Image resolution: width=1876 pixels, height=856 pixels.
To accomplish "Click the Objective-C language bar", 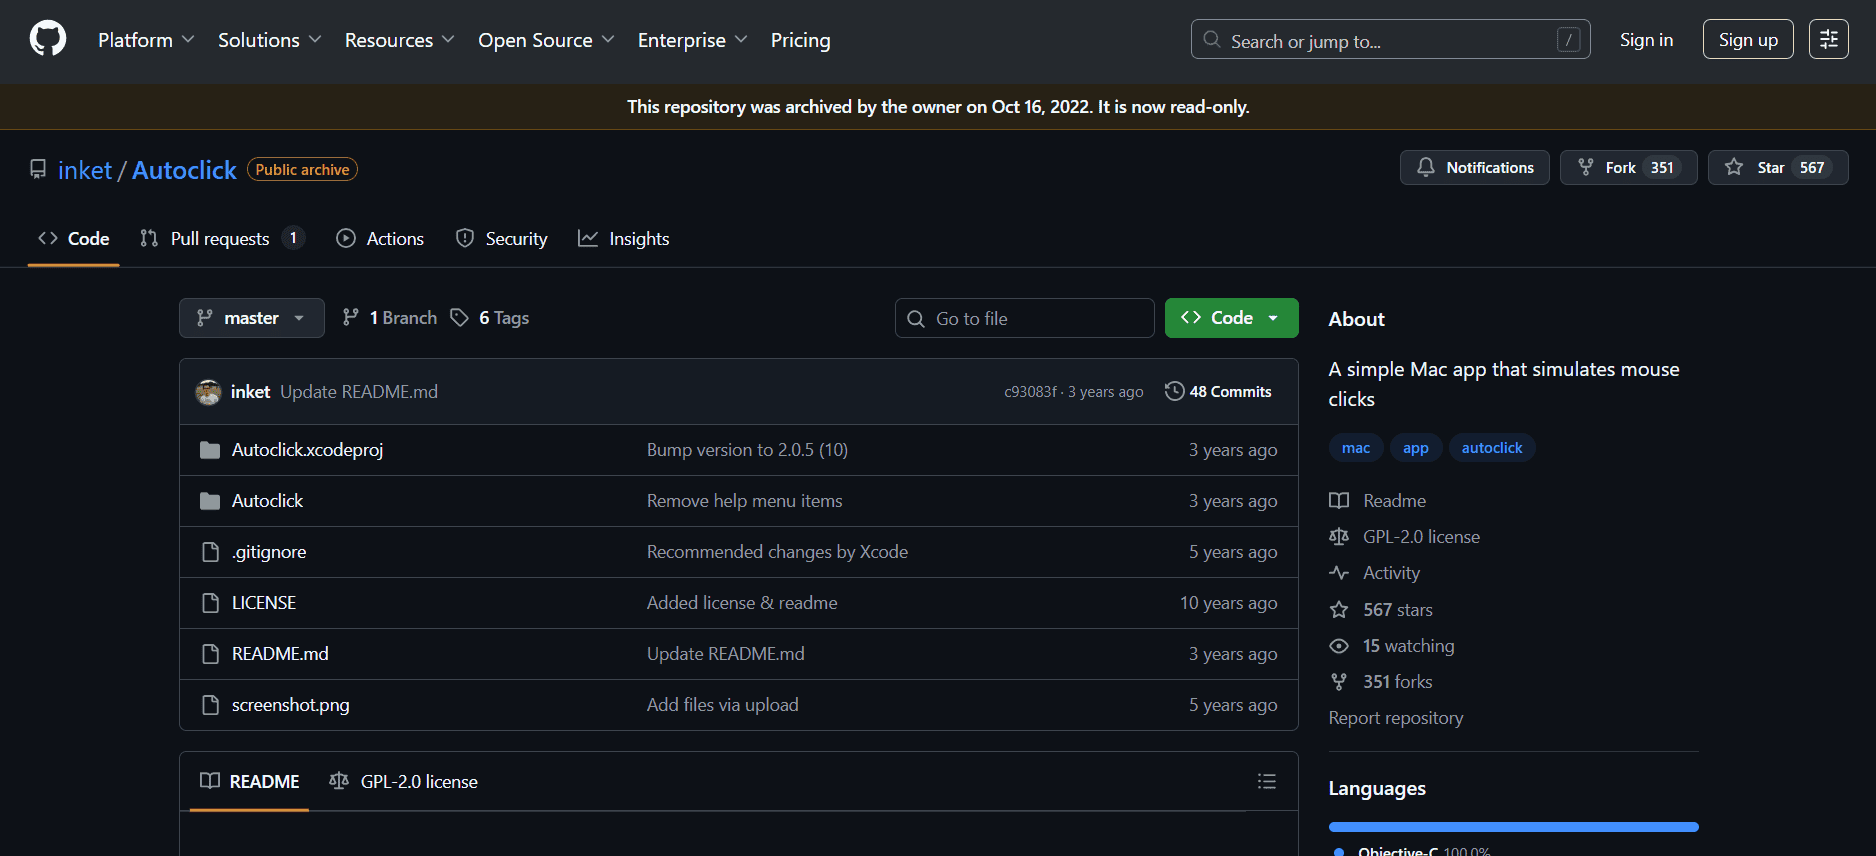I will click(x=1512, y=827).
